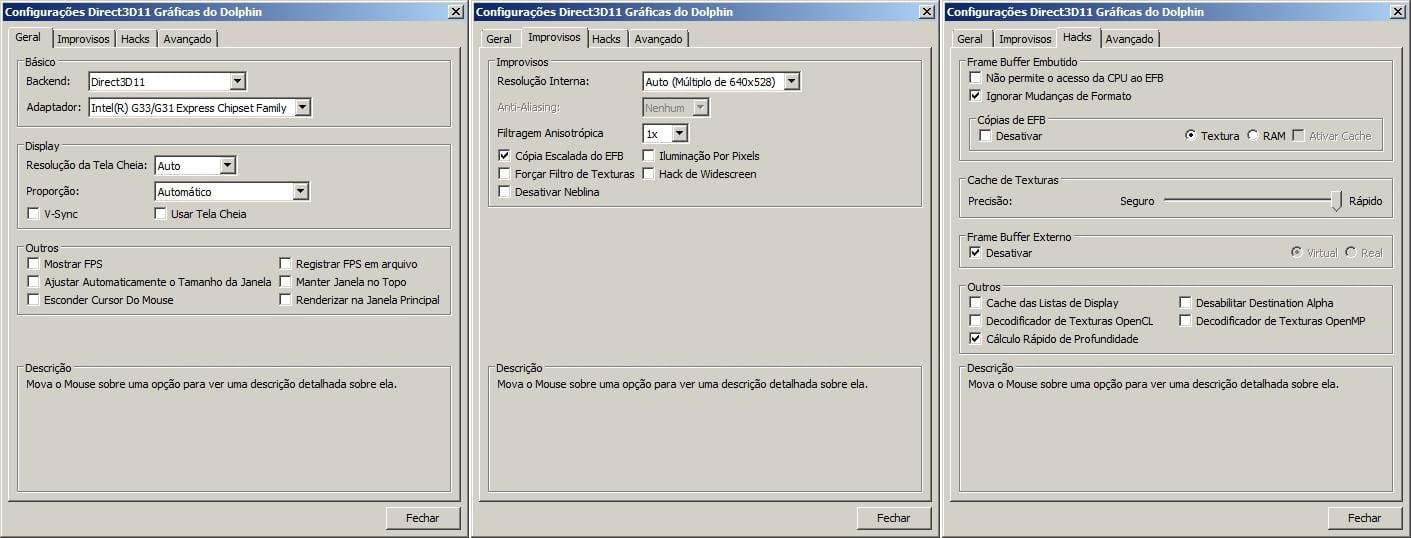Viewport: 1411px width, 538px height.
Task: Check Desabilitar Destination Alpha
Action: (1186, 303)
